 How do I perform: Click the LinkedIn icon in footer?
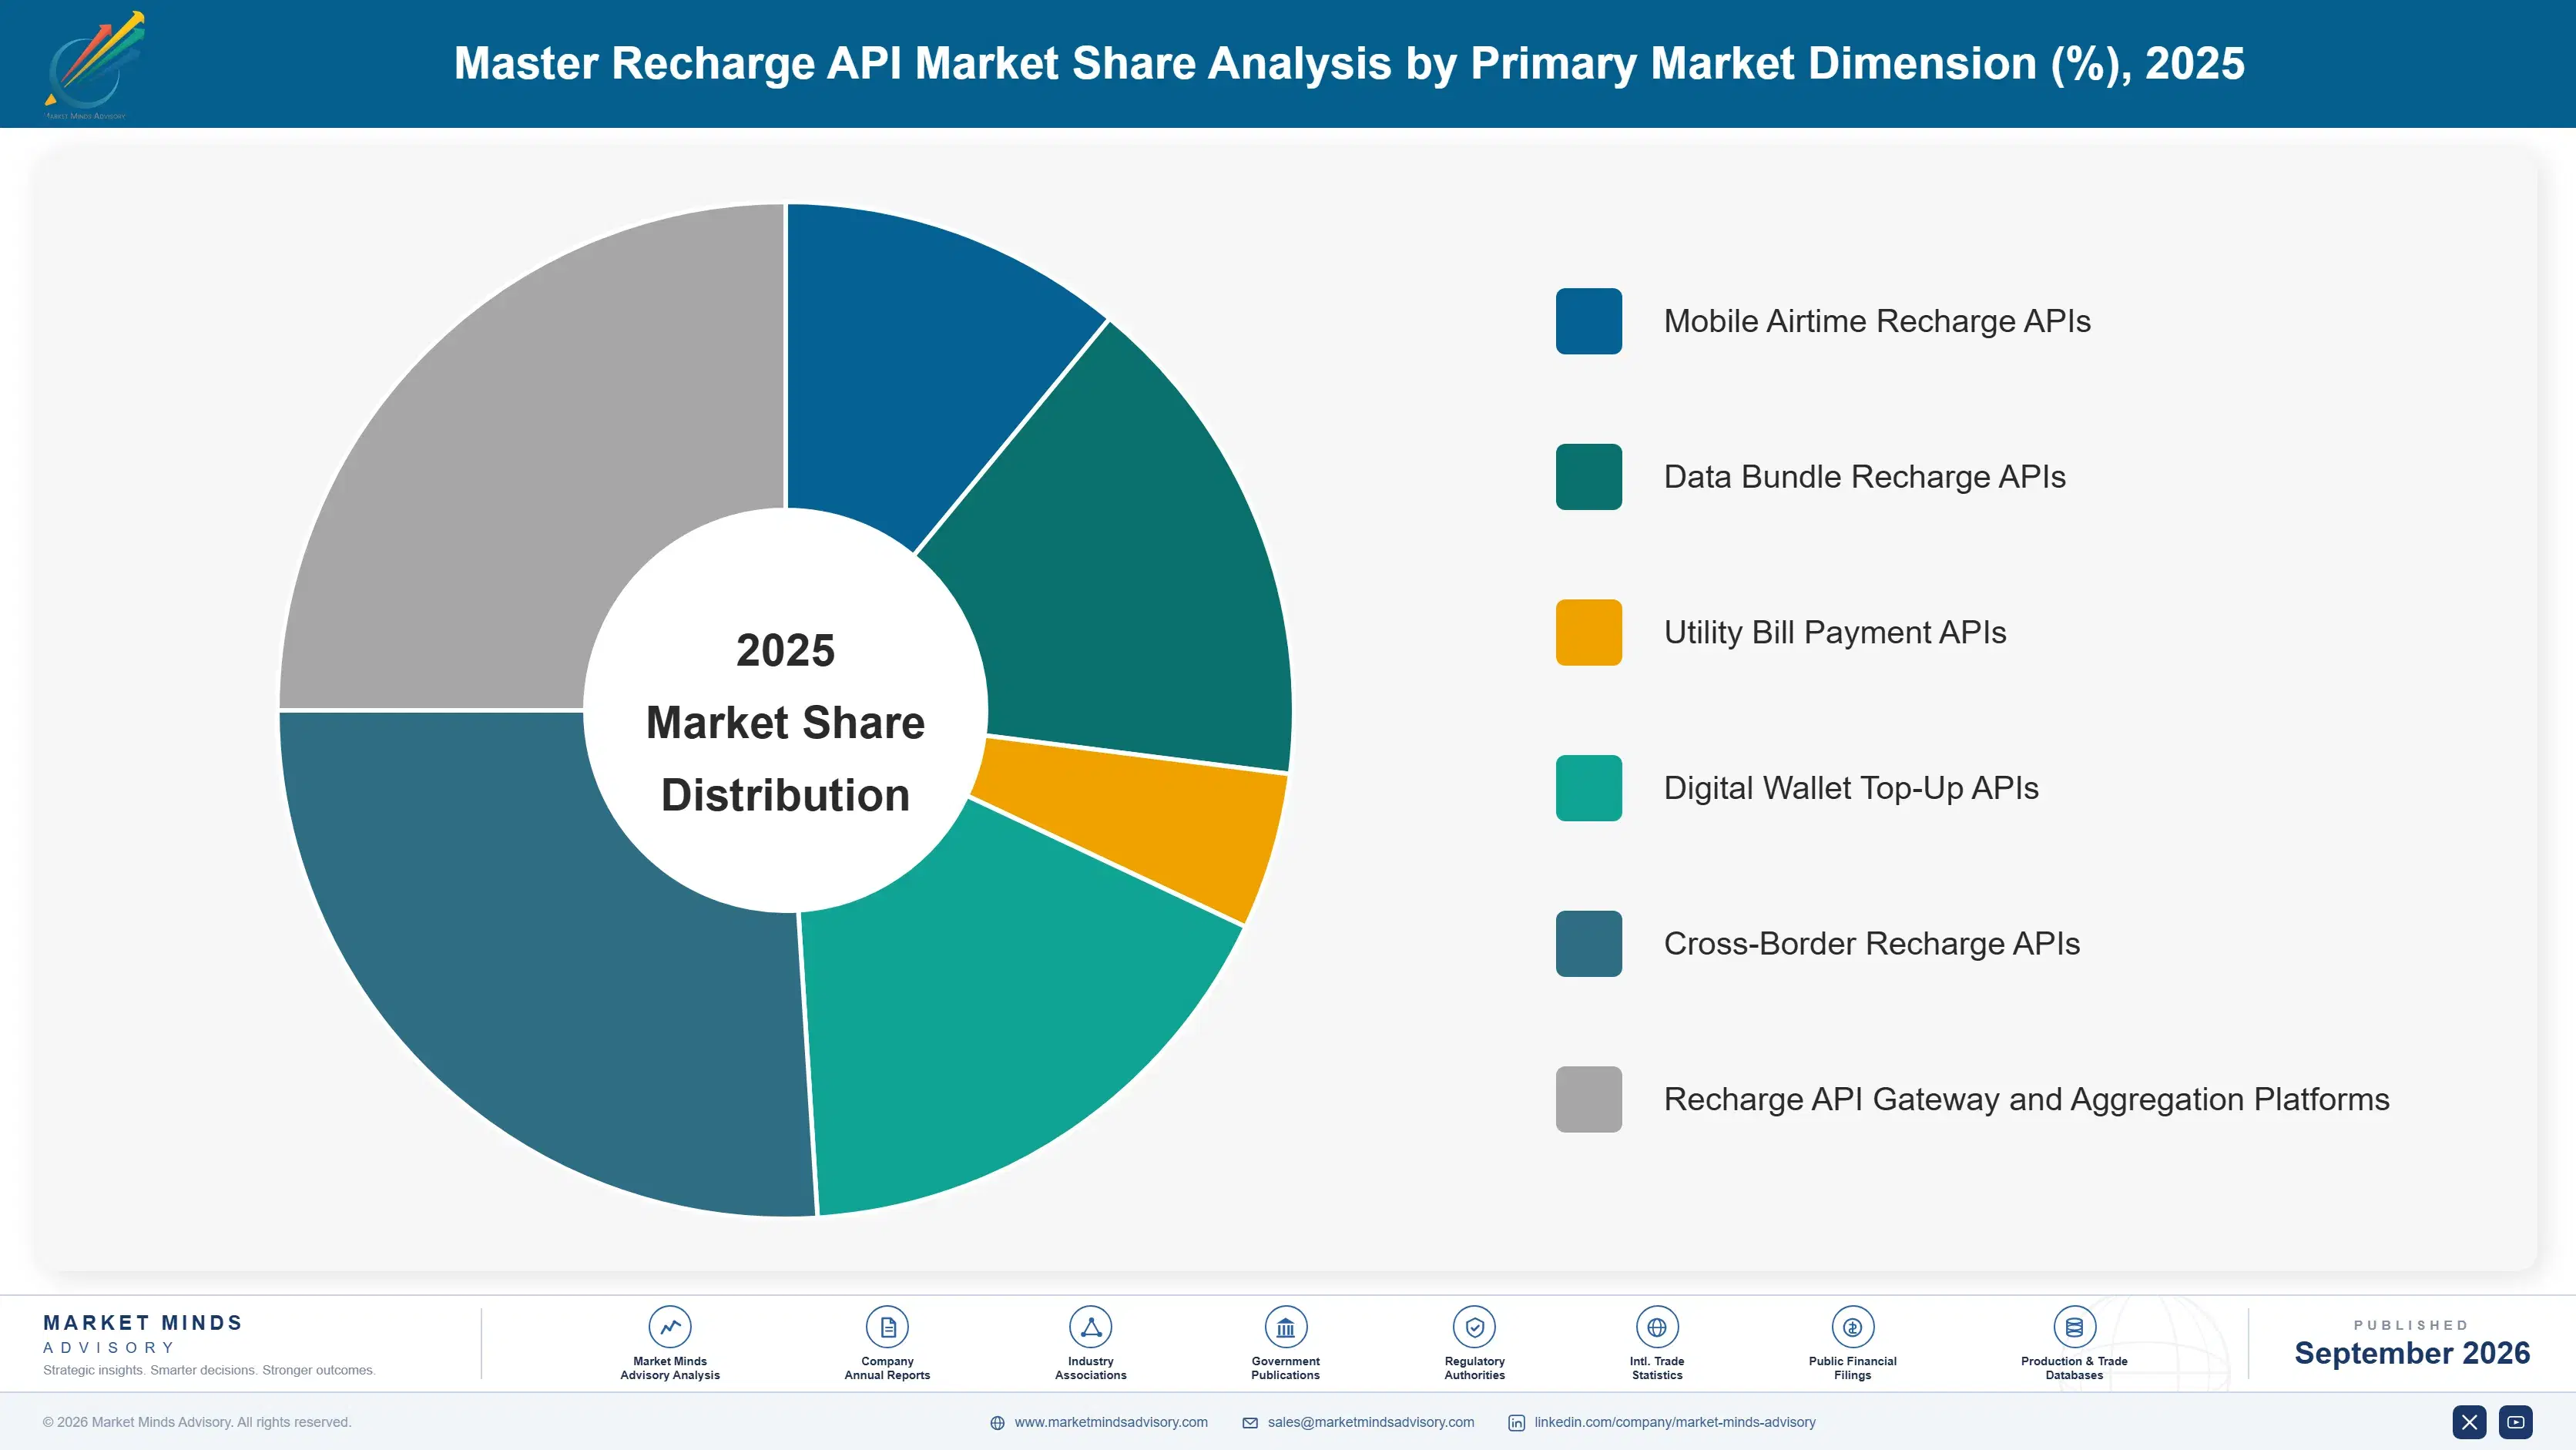click(1517, 1423)
